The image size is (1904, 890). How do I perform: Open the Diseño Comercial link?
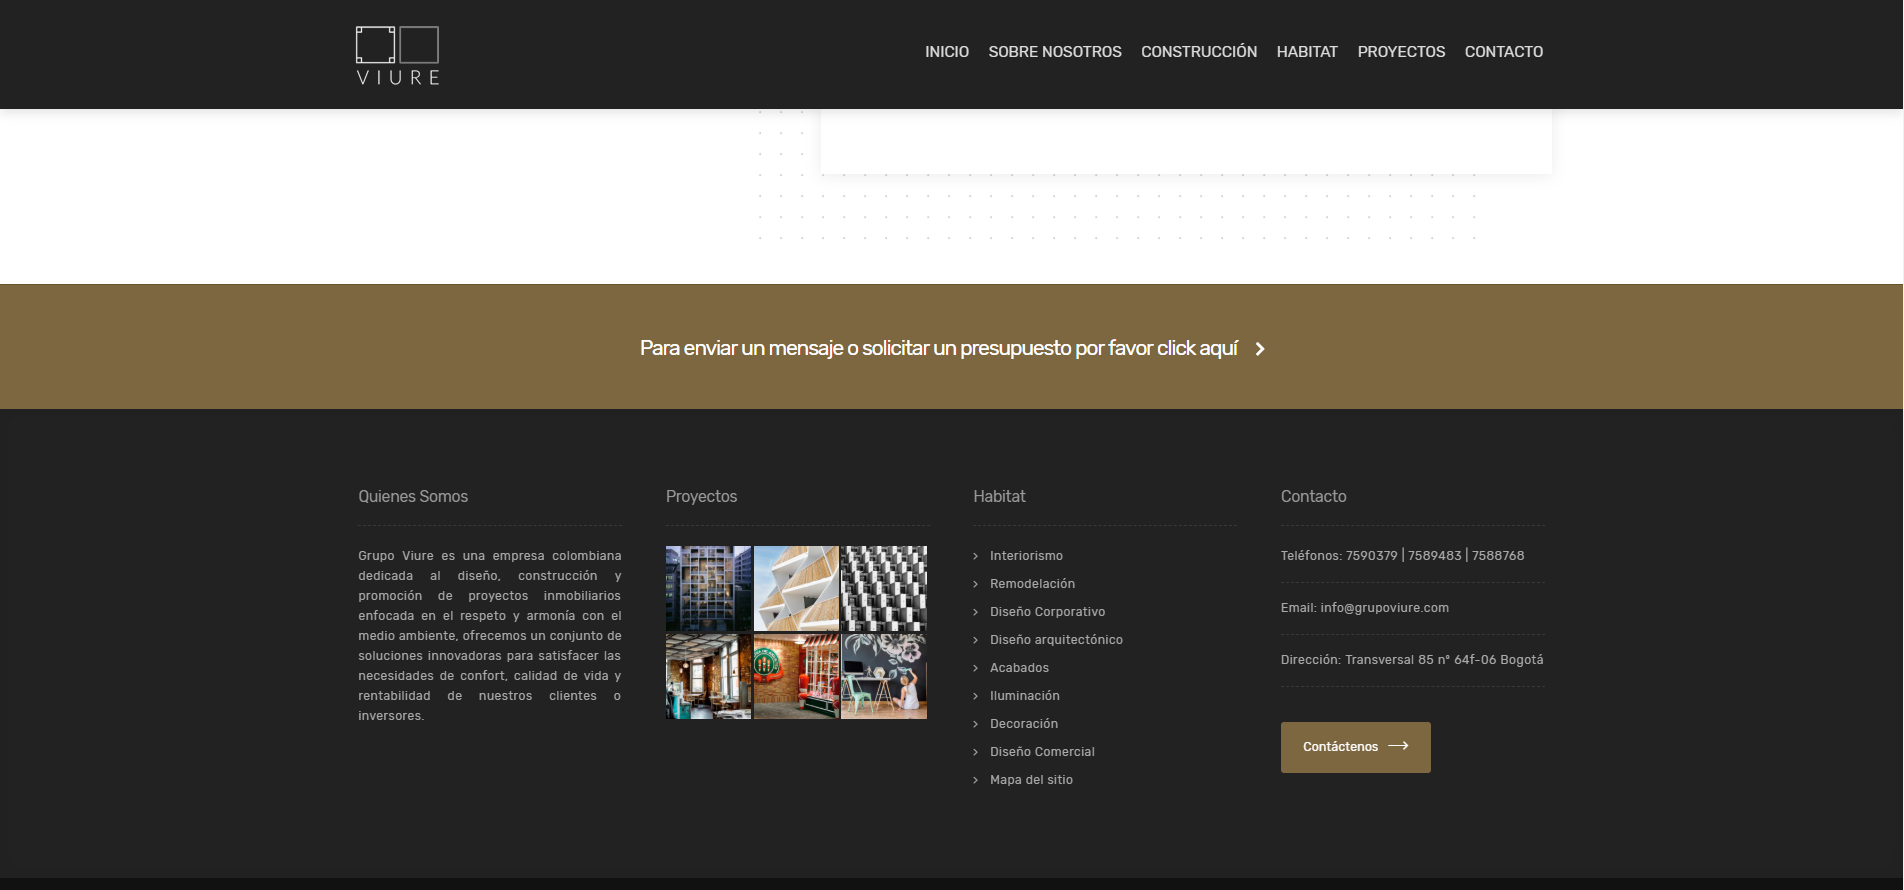tap(1042, 752)
